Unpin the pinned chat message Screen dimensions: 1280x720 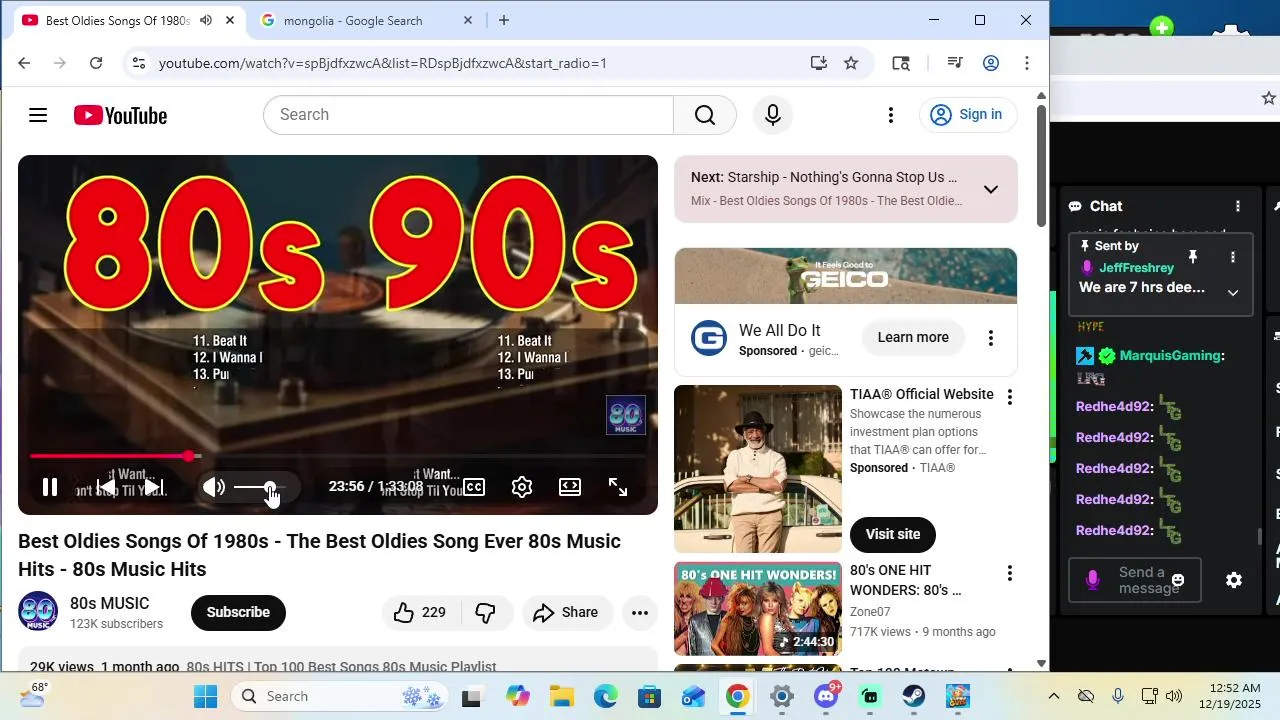click(1192, 257)
